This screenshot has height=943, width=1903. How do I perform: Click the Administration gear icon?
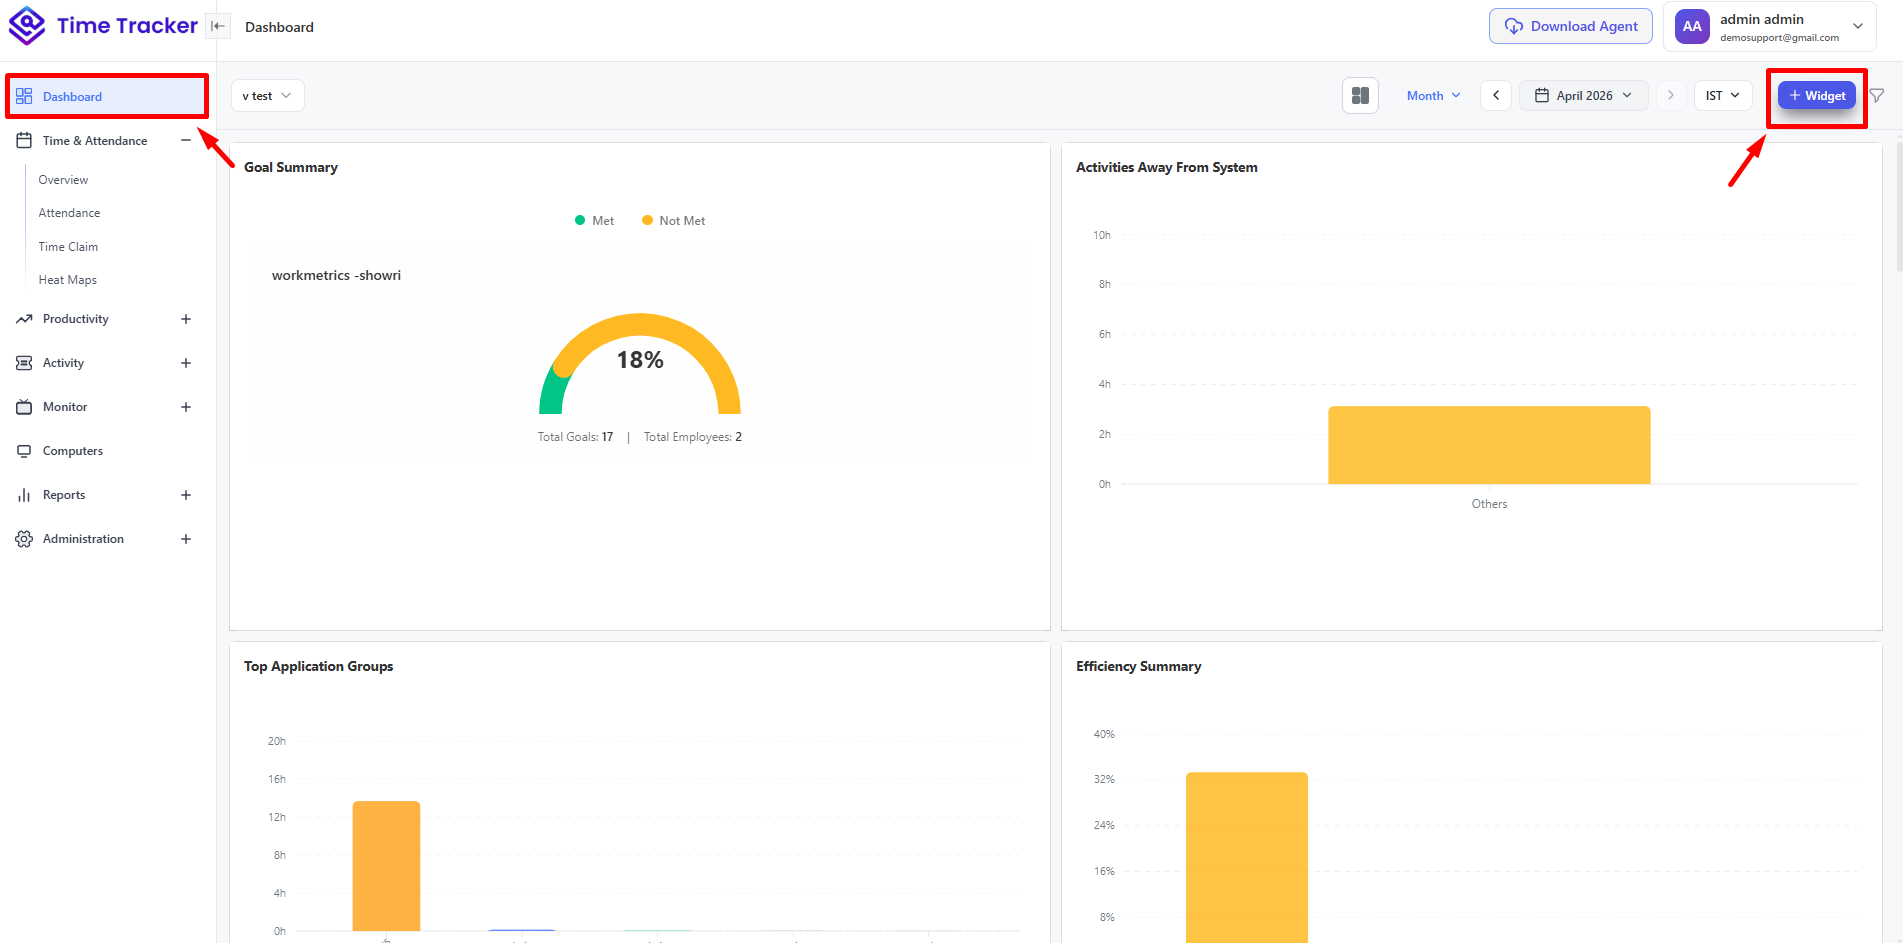point(24,539)
